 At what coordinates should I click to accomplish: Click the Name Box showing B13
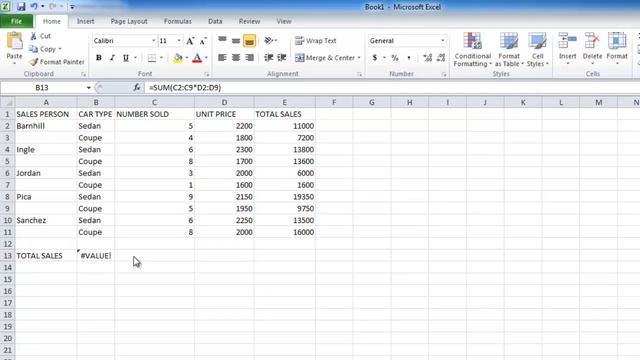pos(42,88)
